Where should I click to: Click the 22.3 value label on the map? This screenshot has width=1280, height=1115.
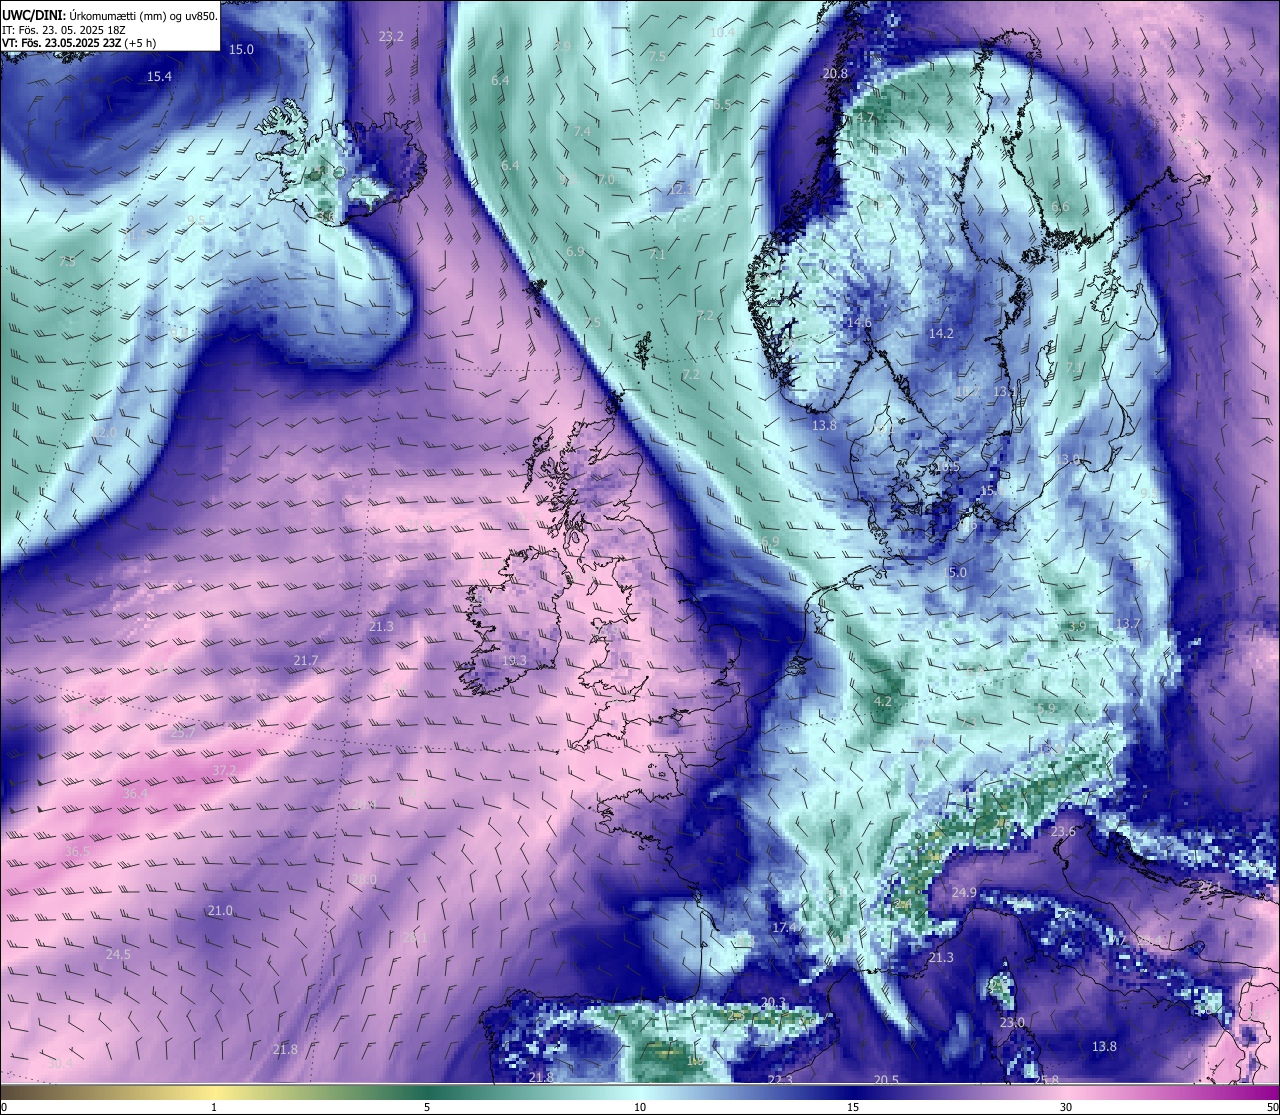780,1080
